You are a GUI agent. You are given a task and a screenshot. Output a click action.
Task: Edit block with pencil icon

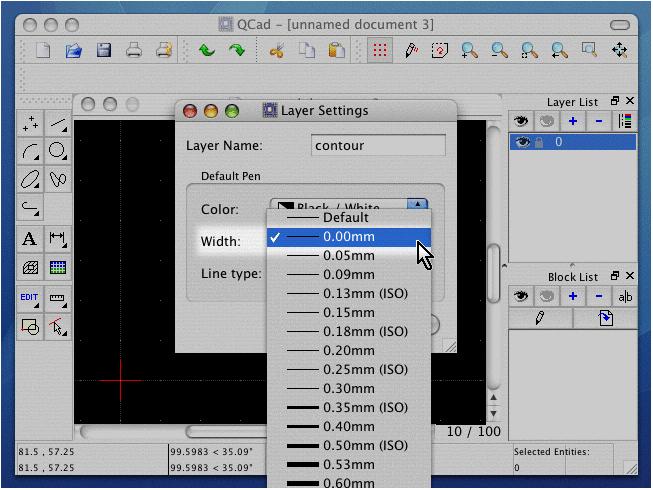coord(540,318)
